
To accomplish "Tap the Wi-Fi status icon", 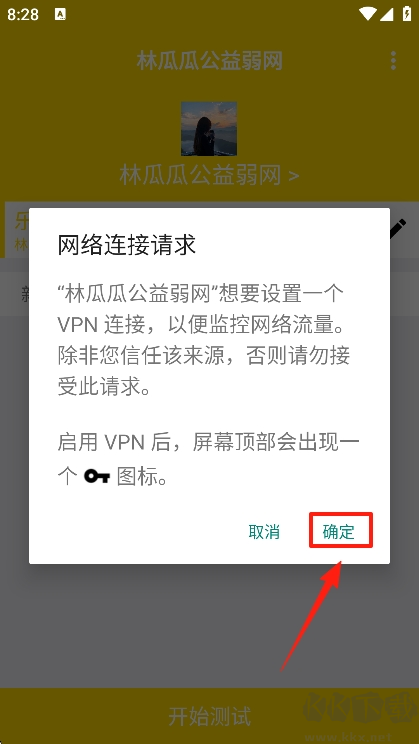I will pyautogui.click(x=368, y=14).
